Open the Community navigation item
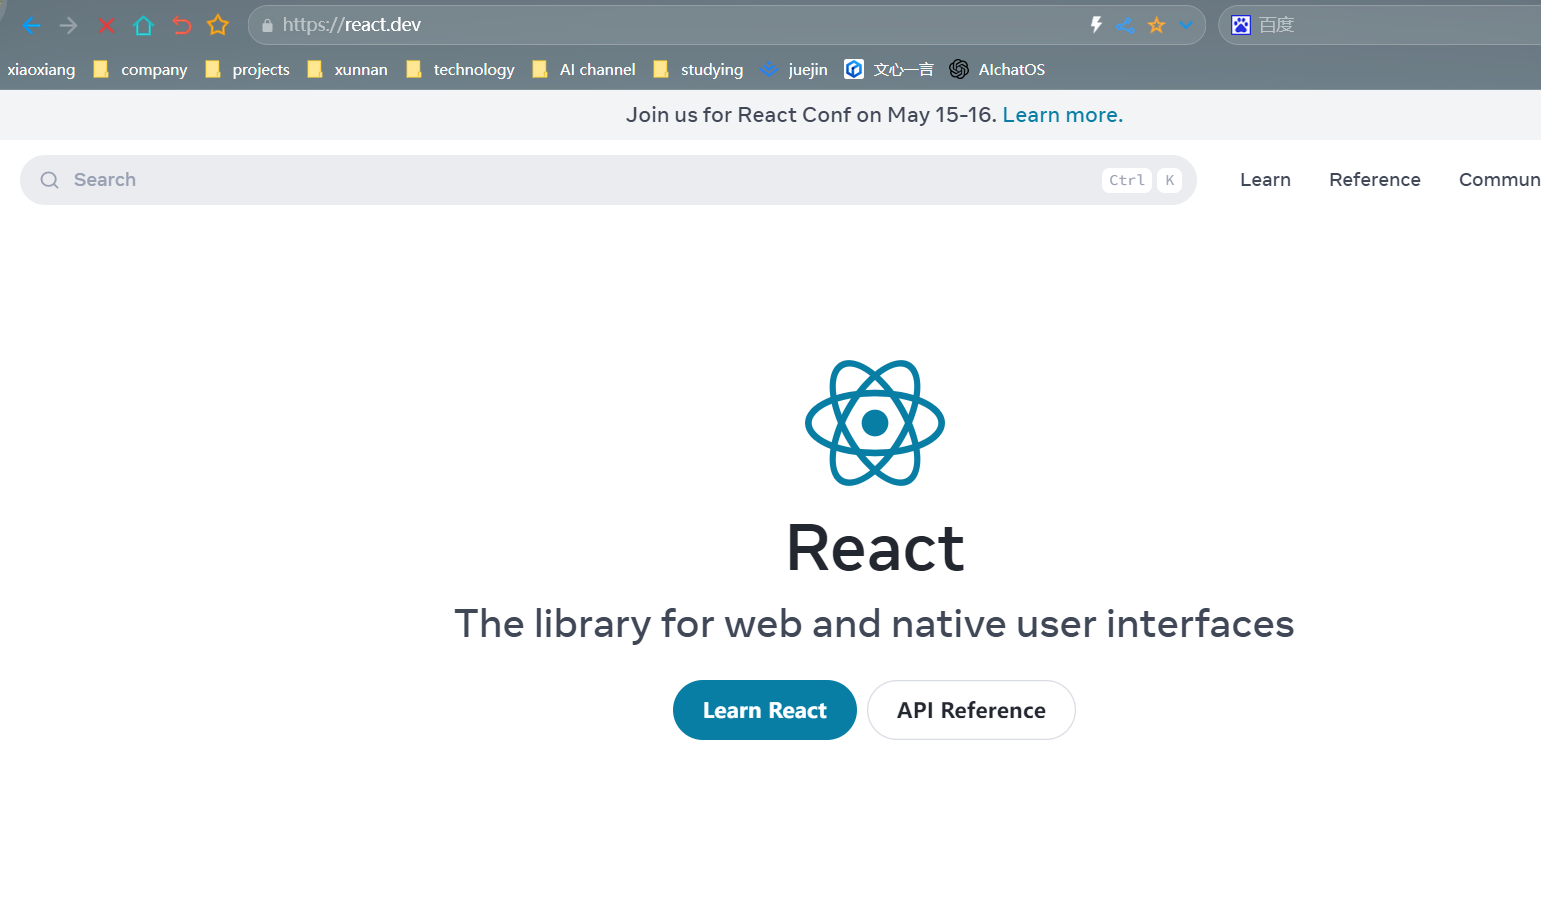 (1499, 180)
